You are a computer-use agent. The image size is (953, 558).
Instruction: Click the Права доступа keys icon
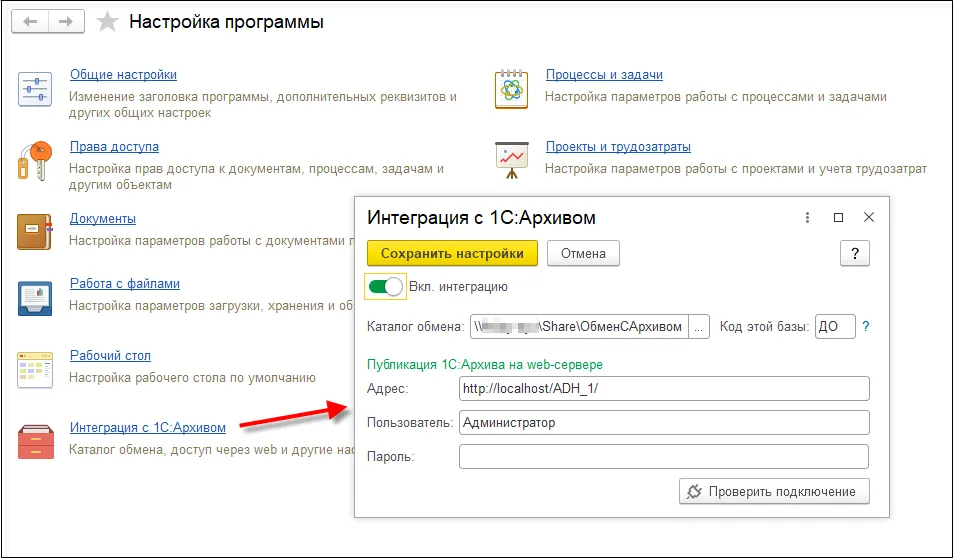tap(35, 161)
